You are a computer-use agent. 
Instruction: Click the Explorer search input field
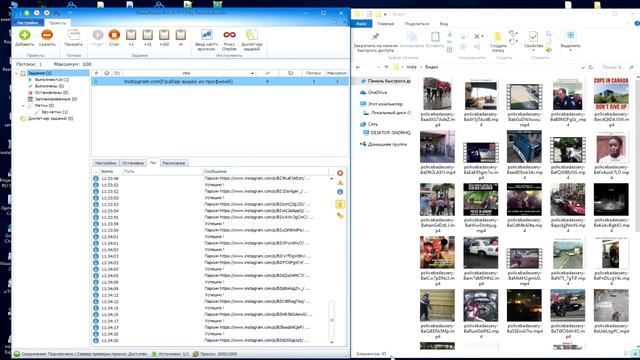615,67
